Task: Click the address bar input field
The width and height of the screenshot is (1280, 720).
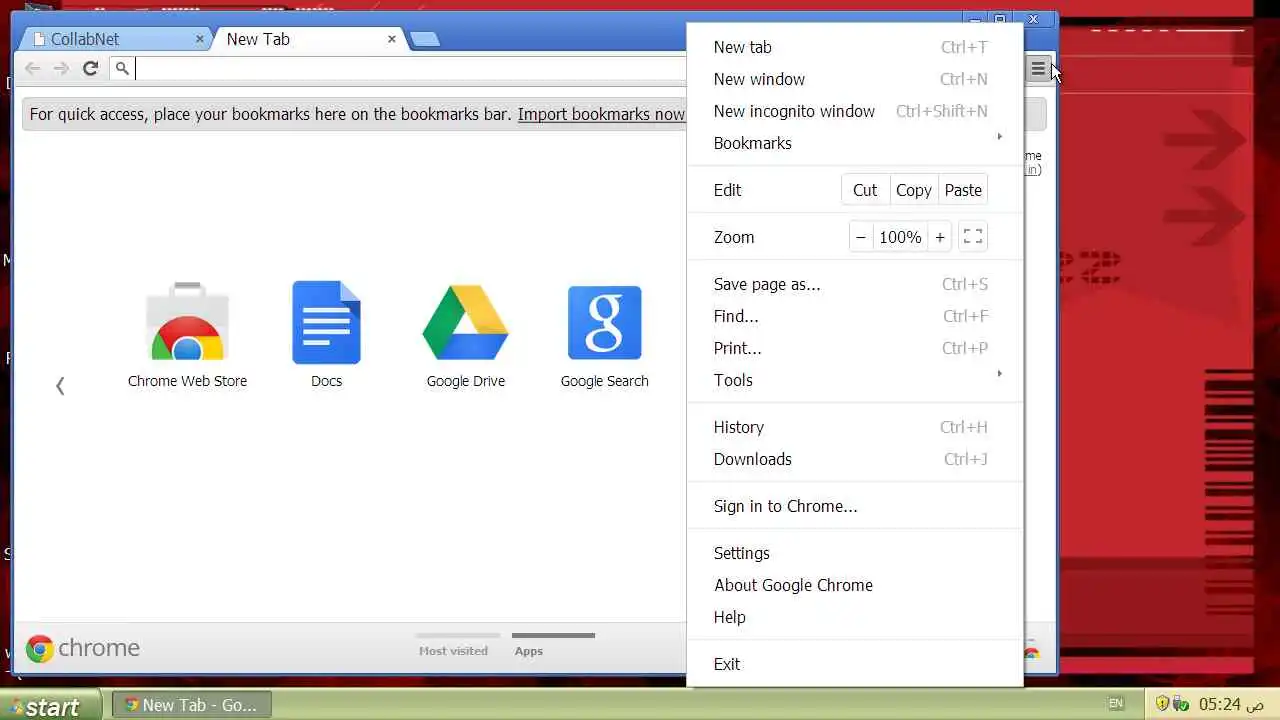Action: 410,68
